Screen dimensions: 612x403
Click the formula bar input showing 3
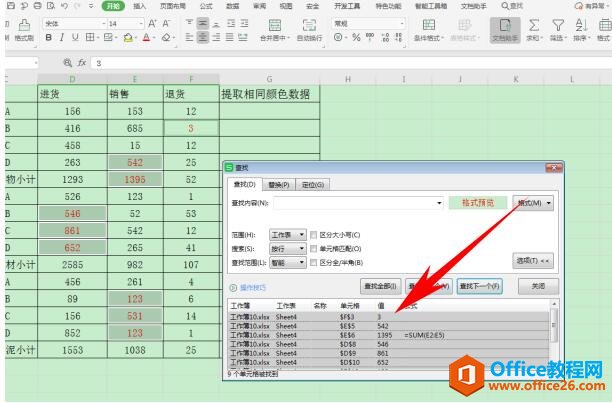tap(350, 63)
